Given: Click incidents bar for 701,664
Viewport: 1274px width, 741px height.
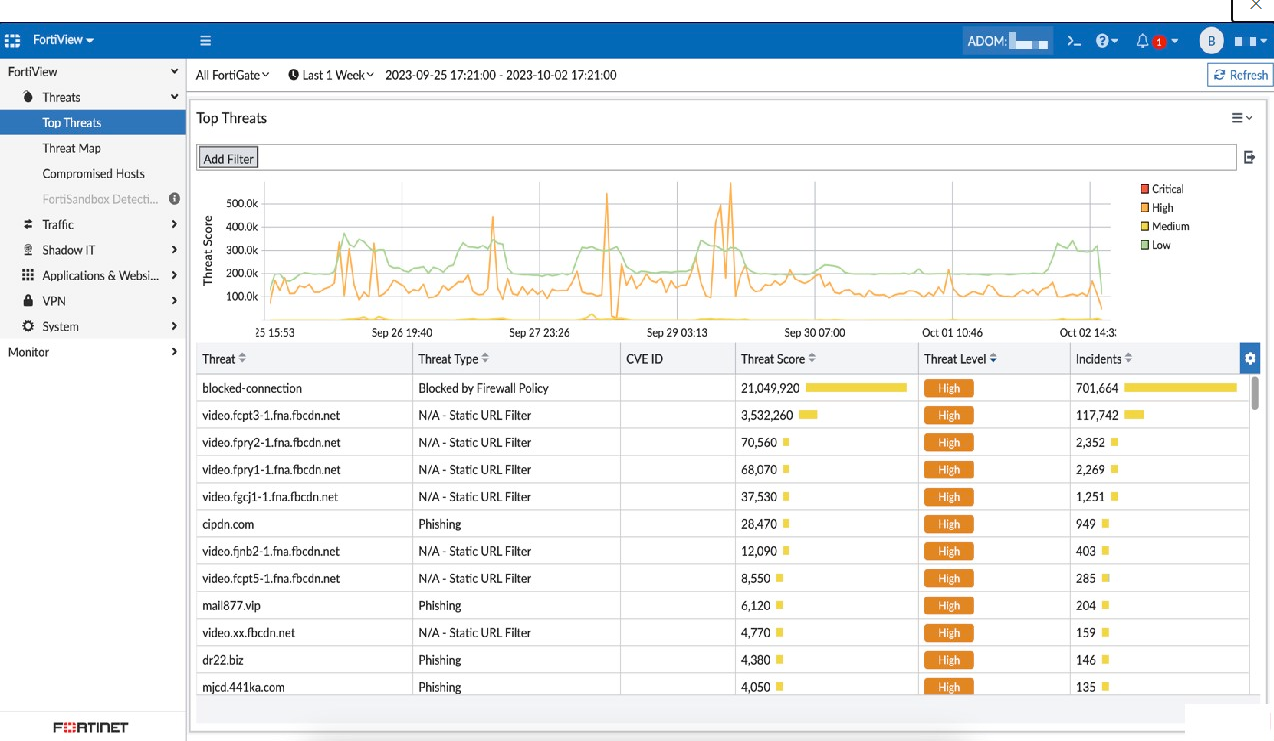Looking at the screenshot, I should 1180,388.
